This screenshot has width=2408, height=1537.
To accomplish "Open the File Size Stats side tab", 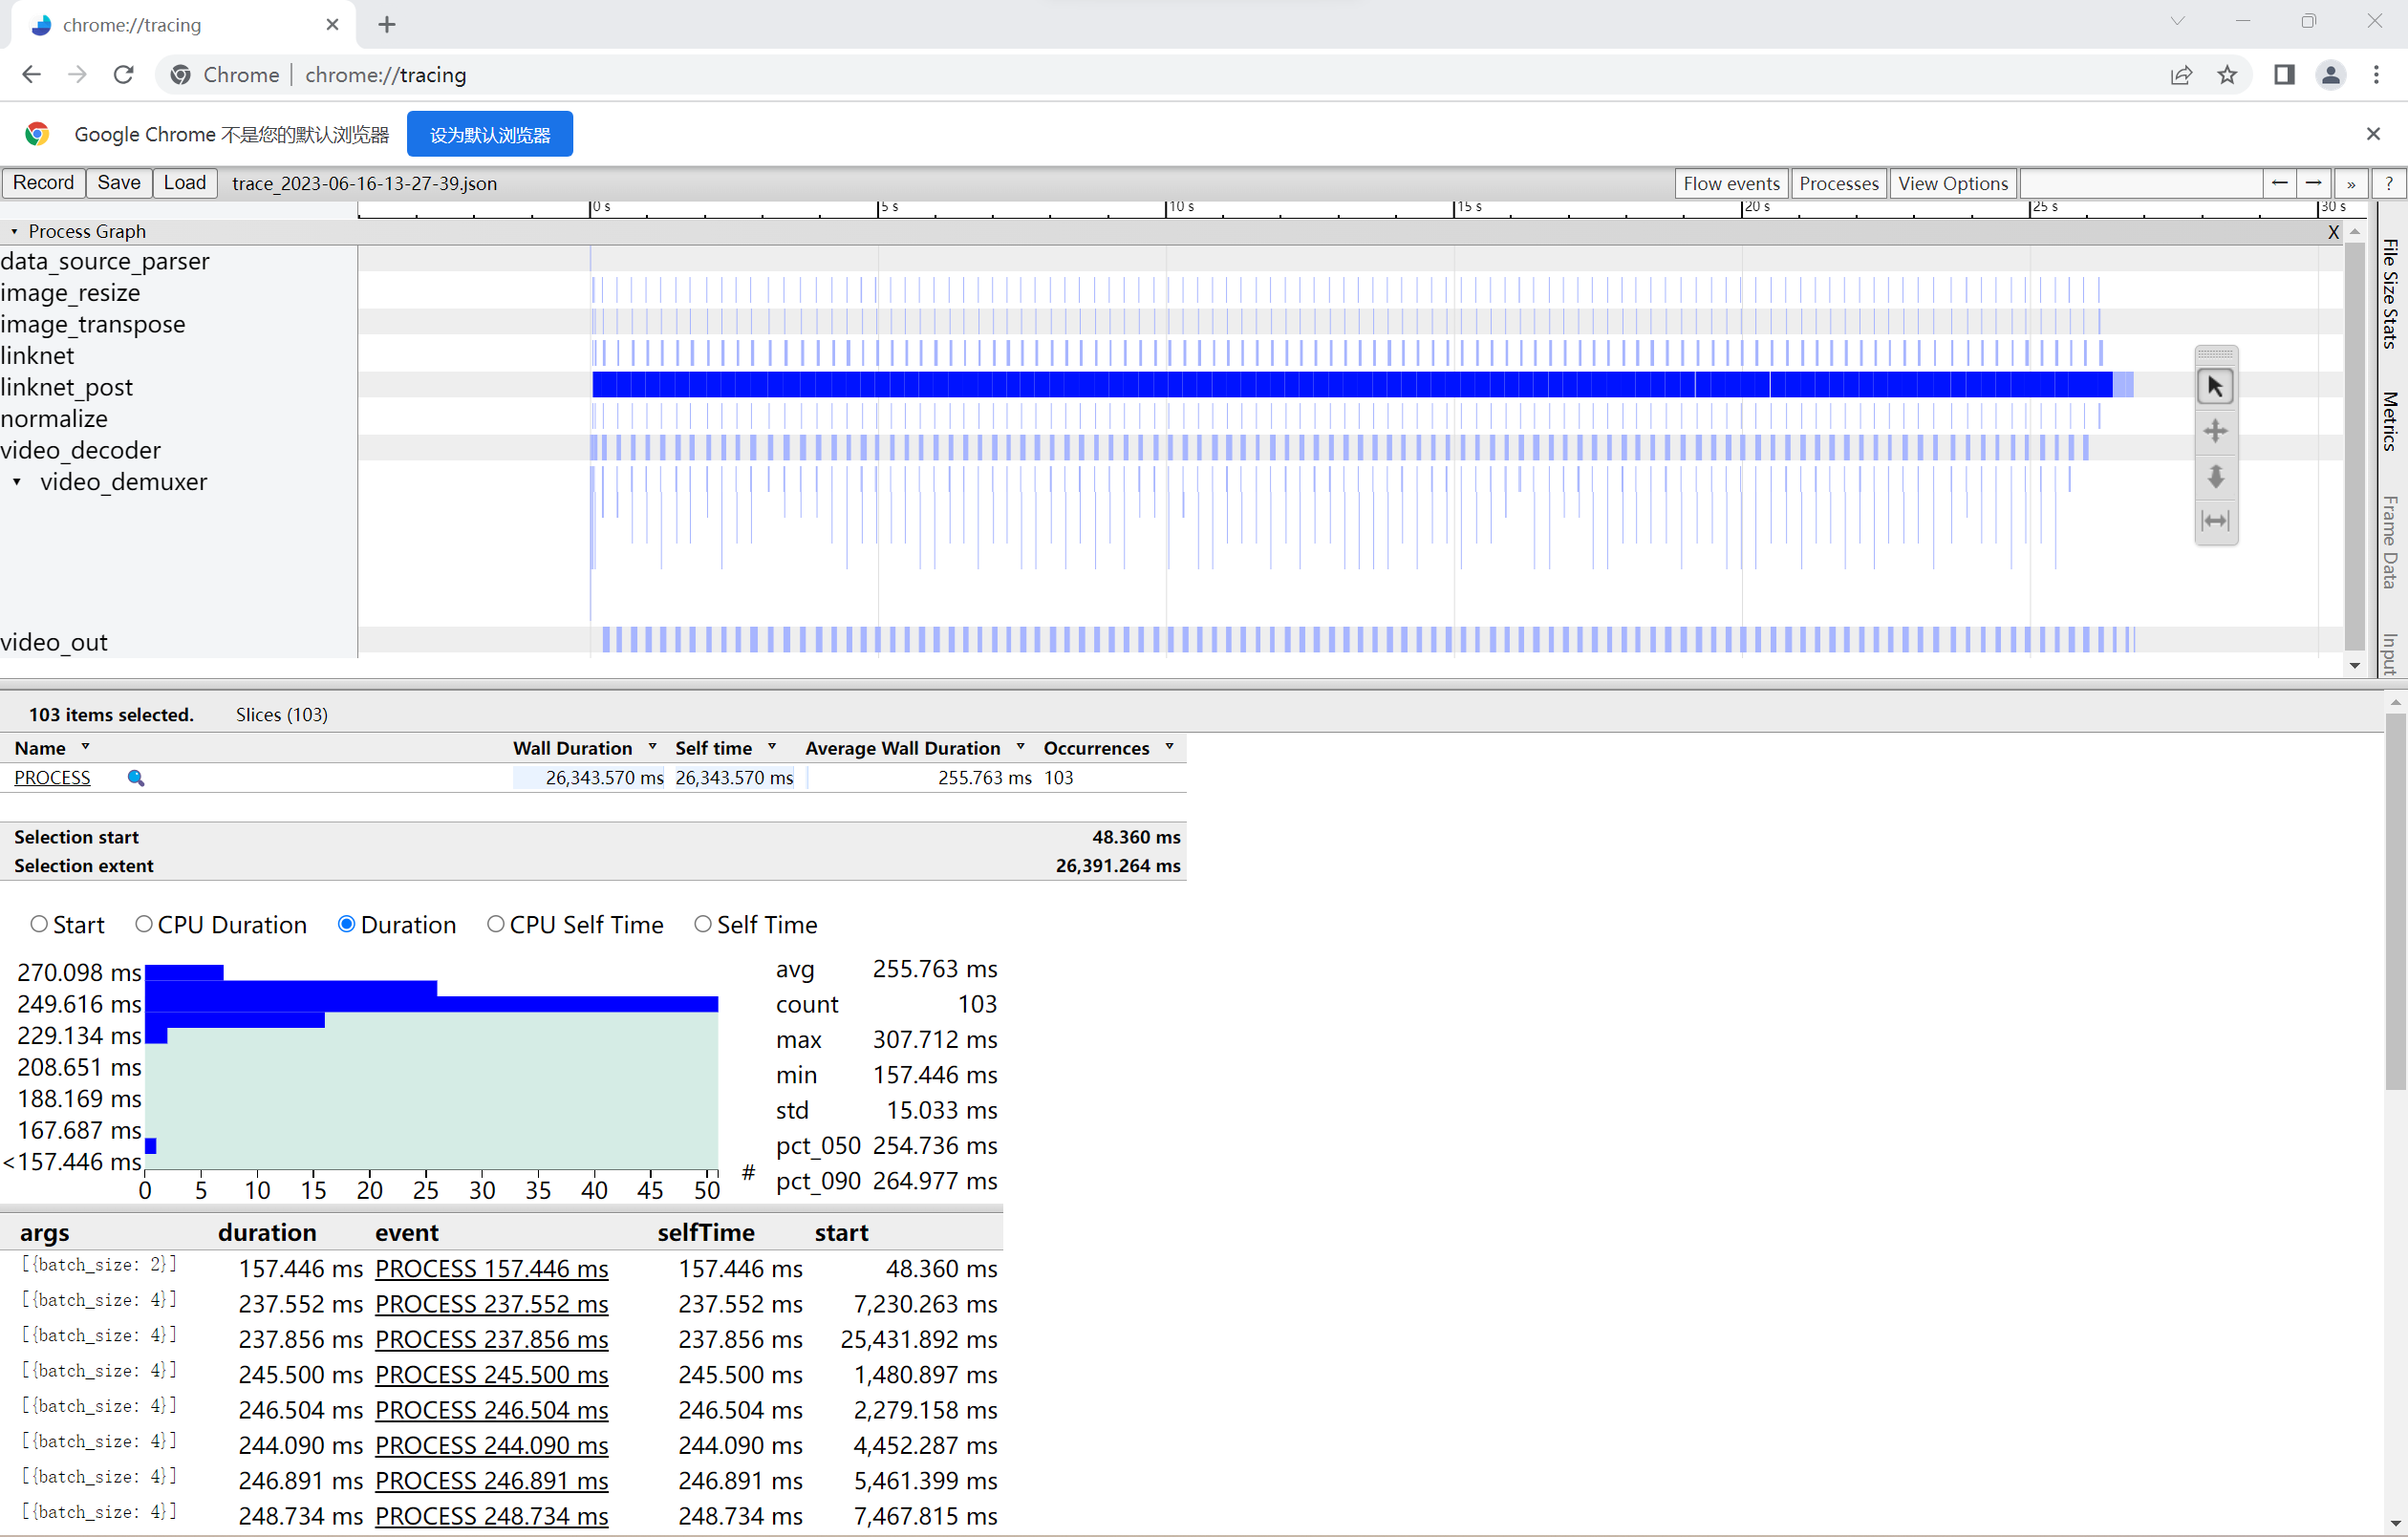I will (2390, 293).
